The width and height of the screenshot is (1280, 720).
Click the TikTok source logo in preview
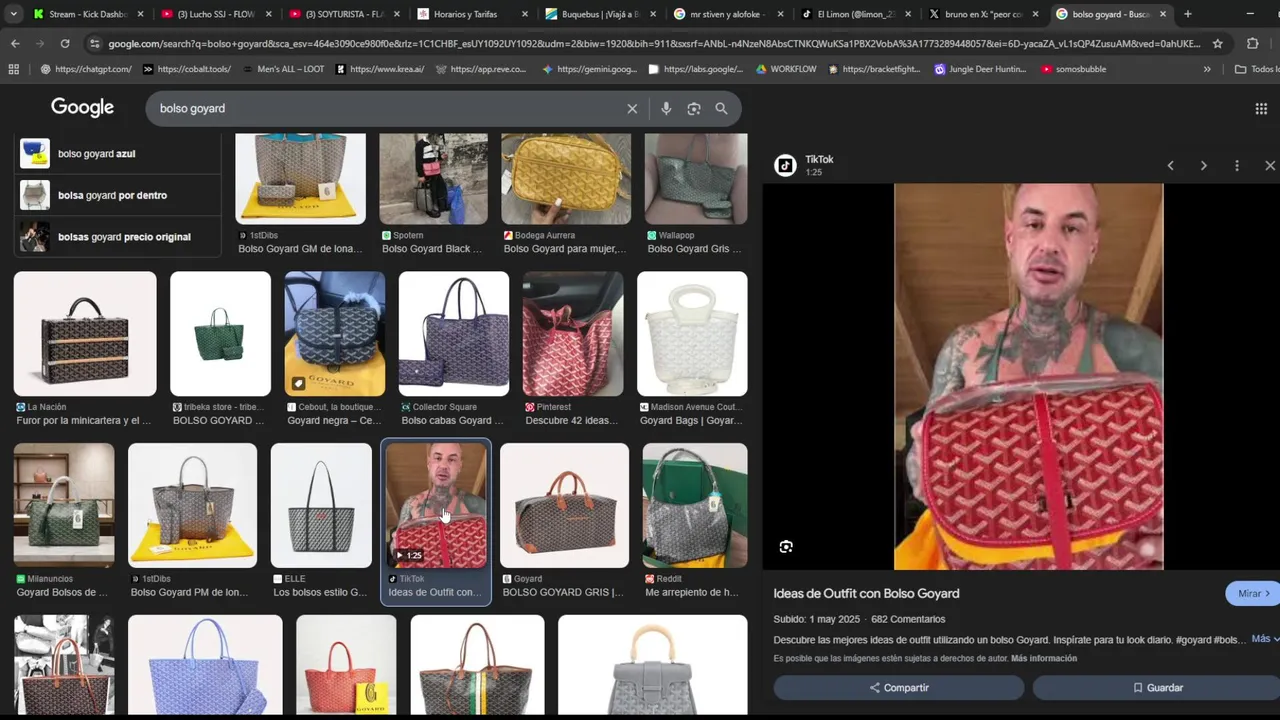(785, 166)
